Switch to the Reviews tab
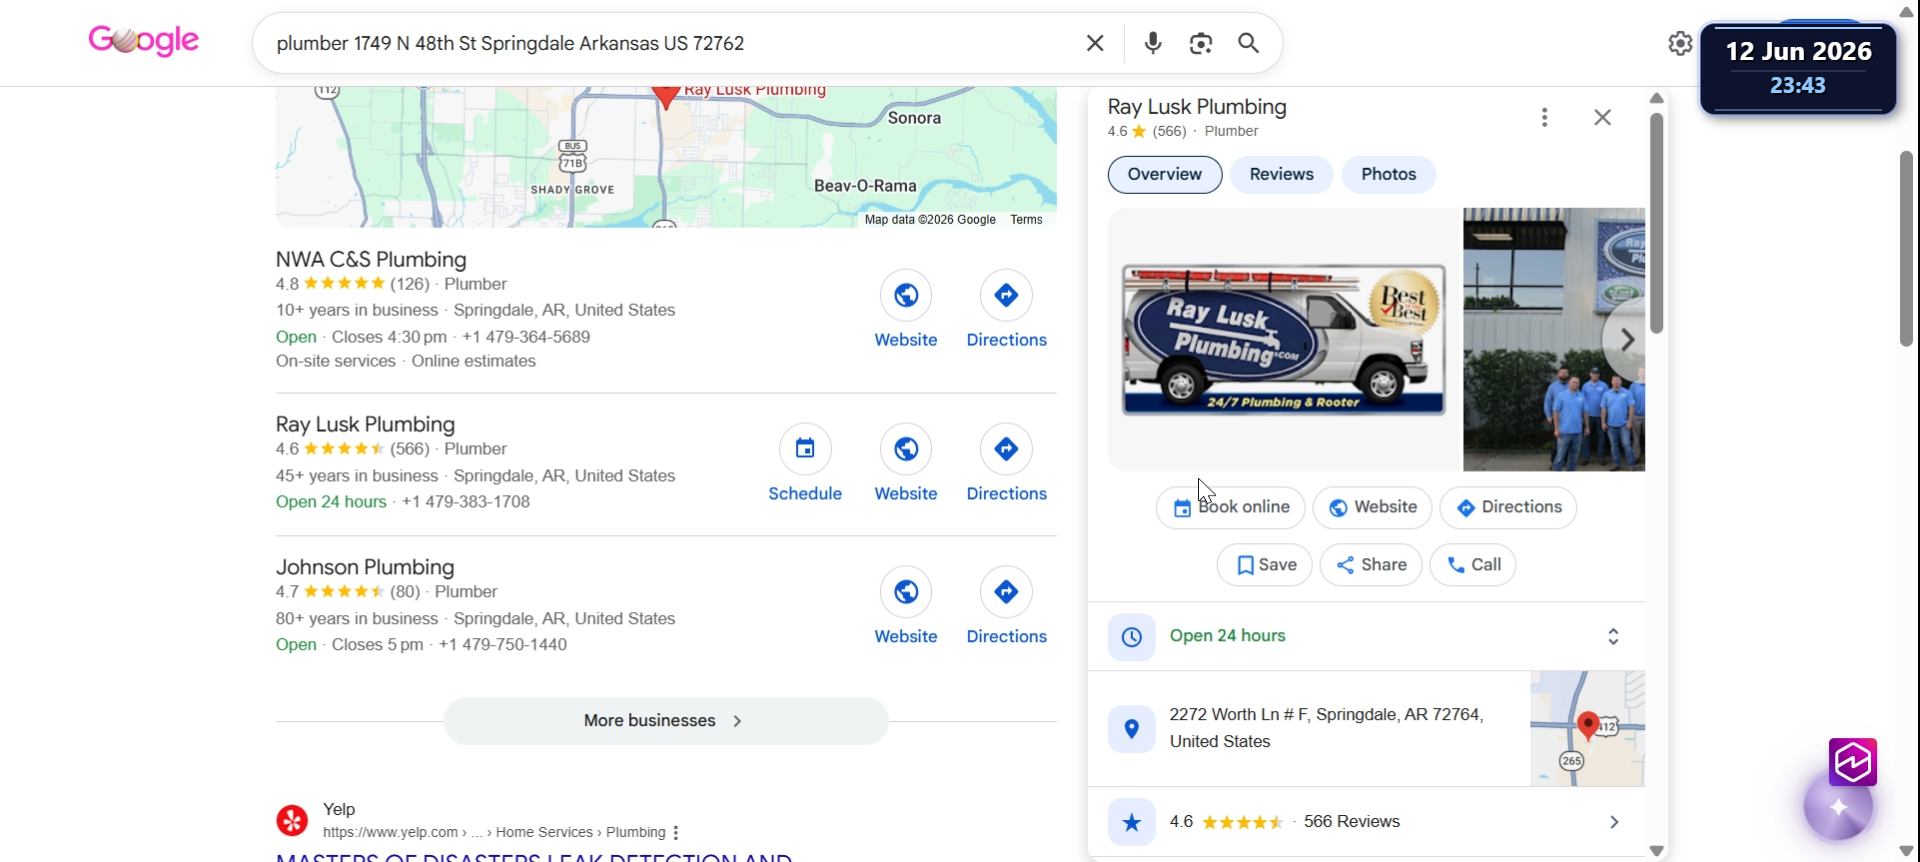Viewport: 1920px width, 862px height. click(x=1282, y=175)
